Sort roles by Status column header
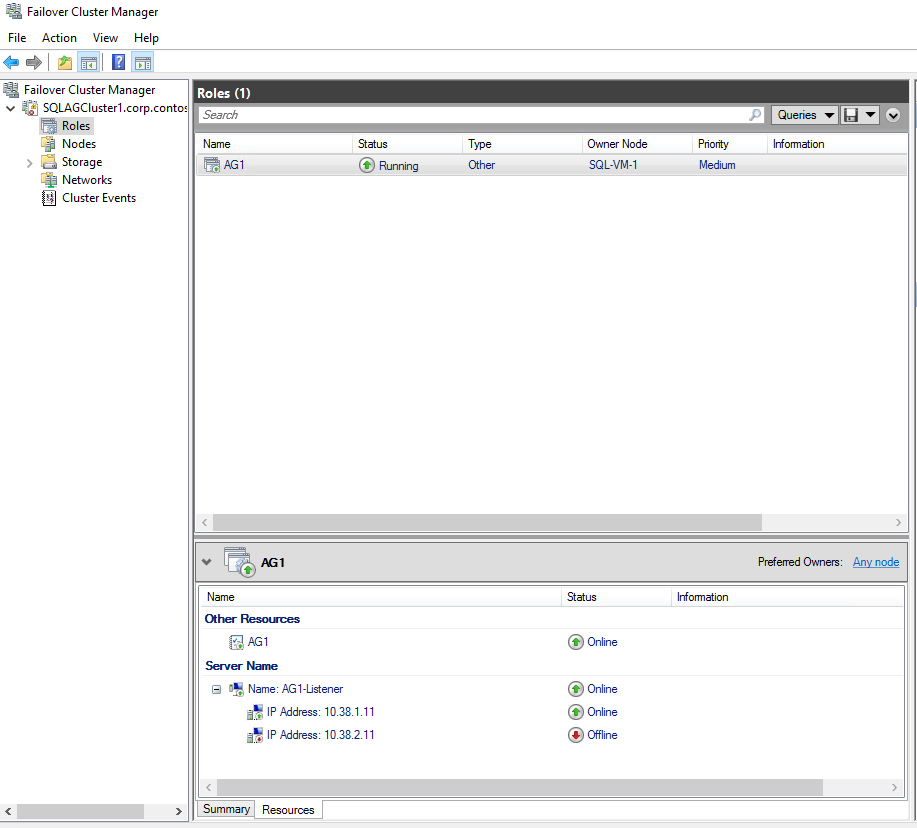 click(407, 144)
